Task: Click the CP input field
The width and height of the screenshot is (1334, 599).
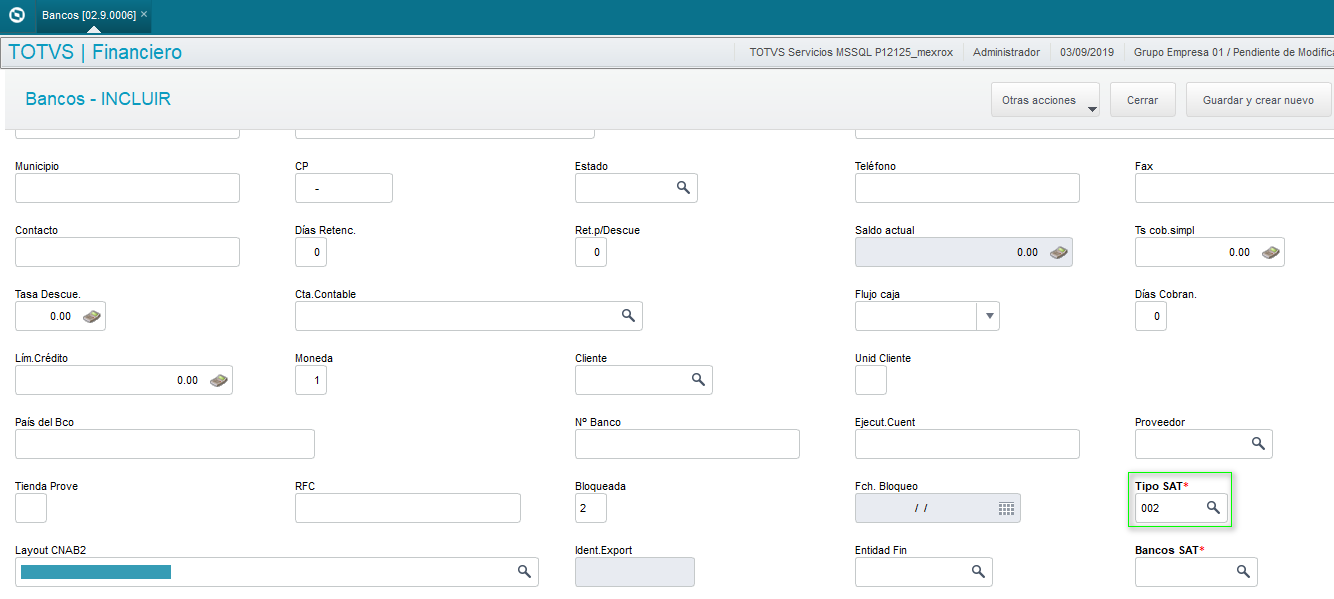Action: click(344, 188)
